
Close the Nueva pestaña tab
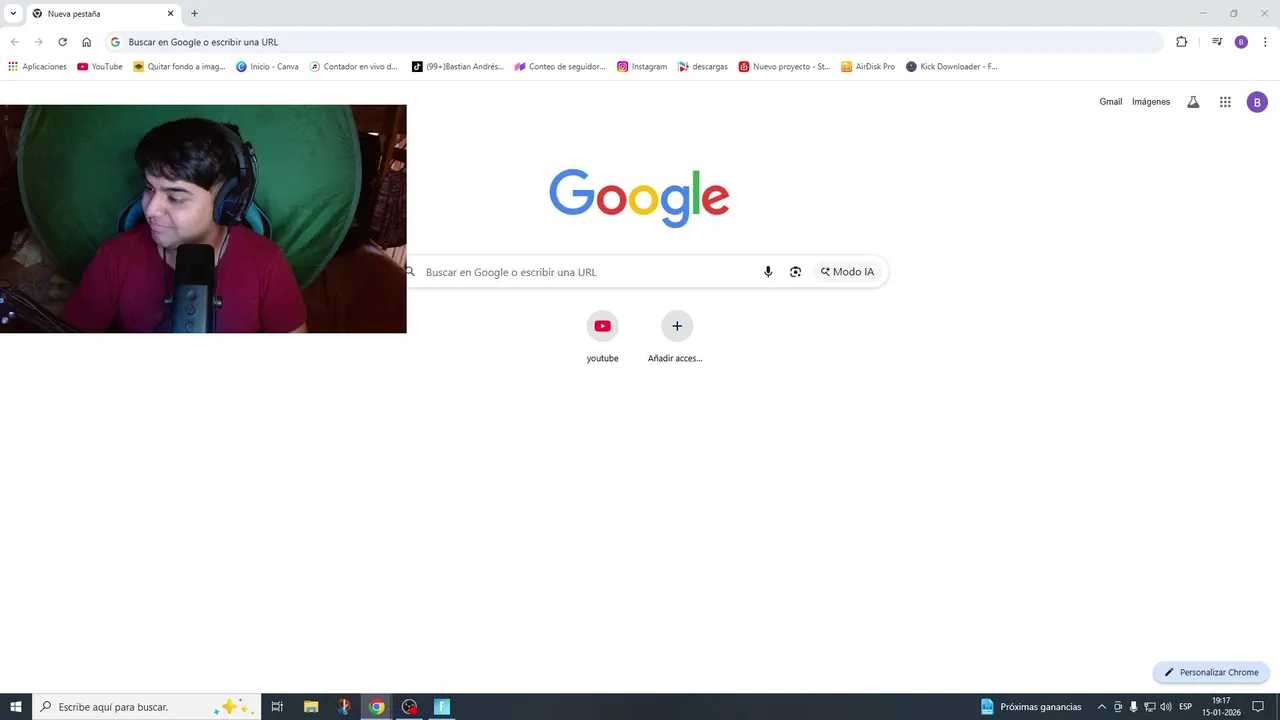tap(171, 14)
